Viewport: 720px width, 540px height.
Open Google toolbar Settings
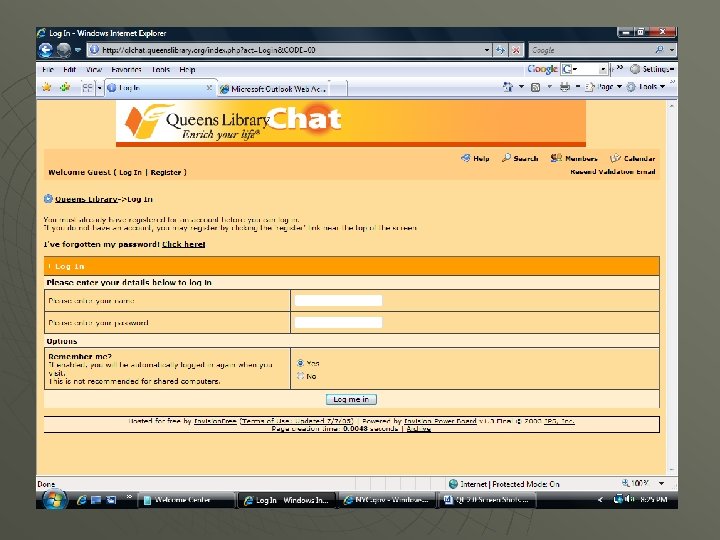point(652,69)
